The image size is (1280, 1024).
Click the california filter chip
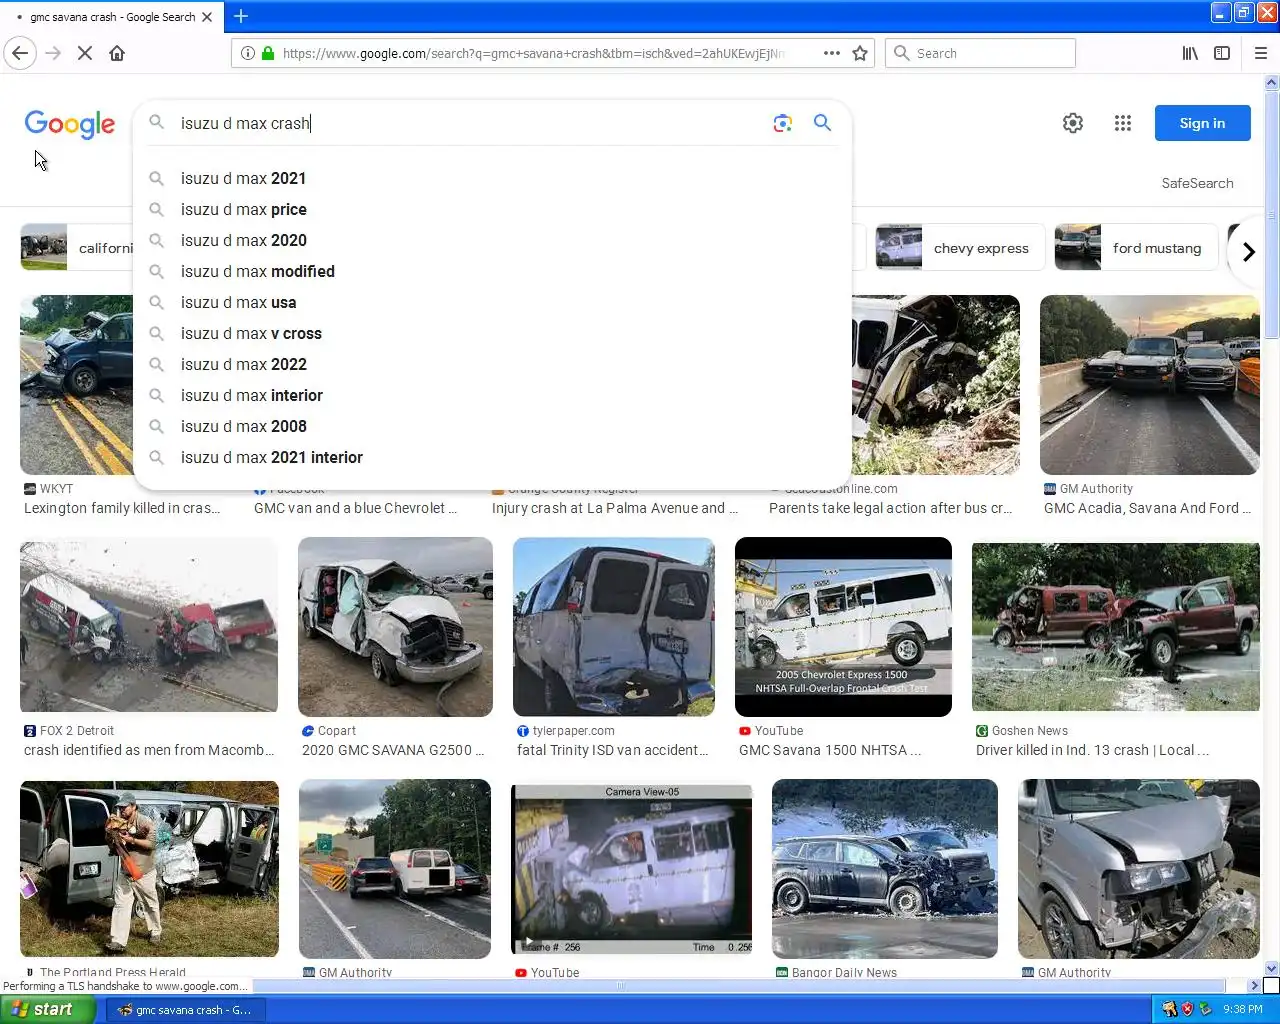(x=76, y=248)
